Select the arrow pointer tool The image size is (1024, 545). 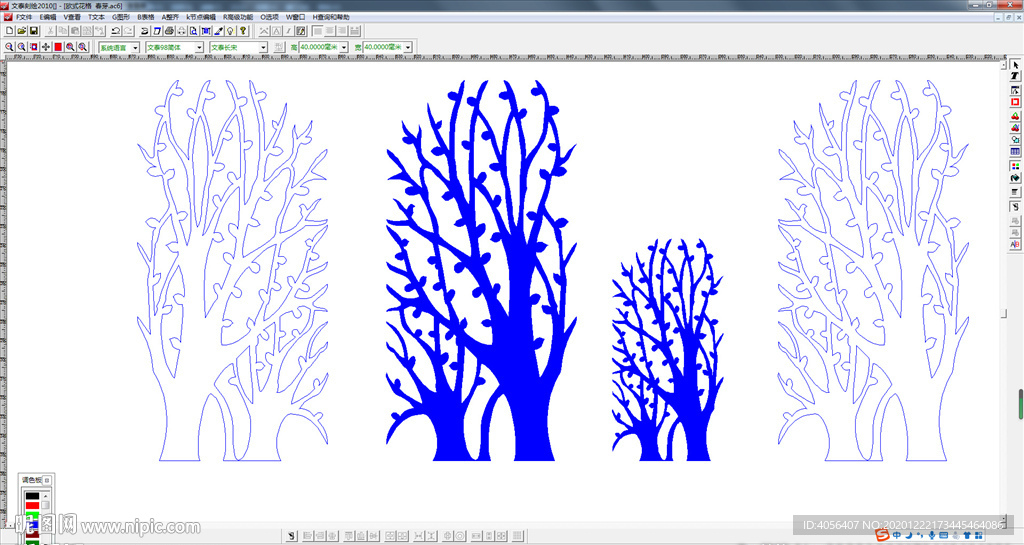pos(1015,63)
